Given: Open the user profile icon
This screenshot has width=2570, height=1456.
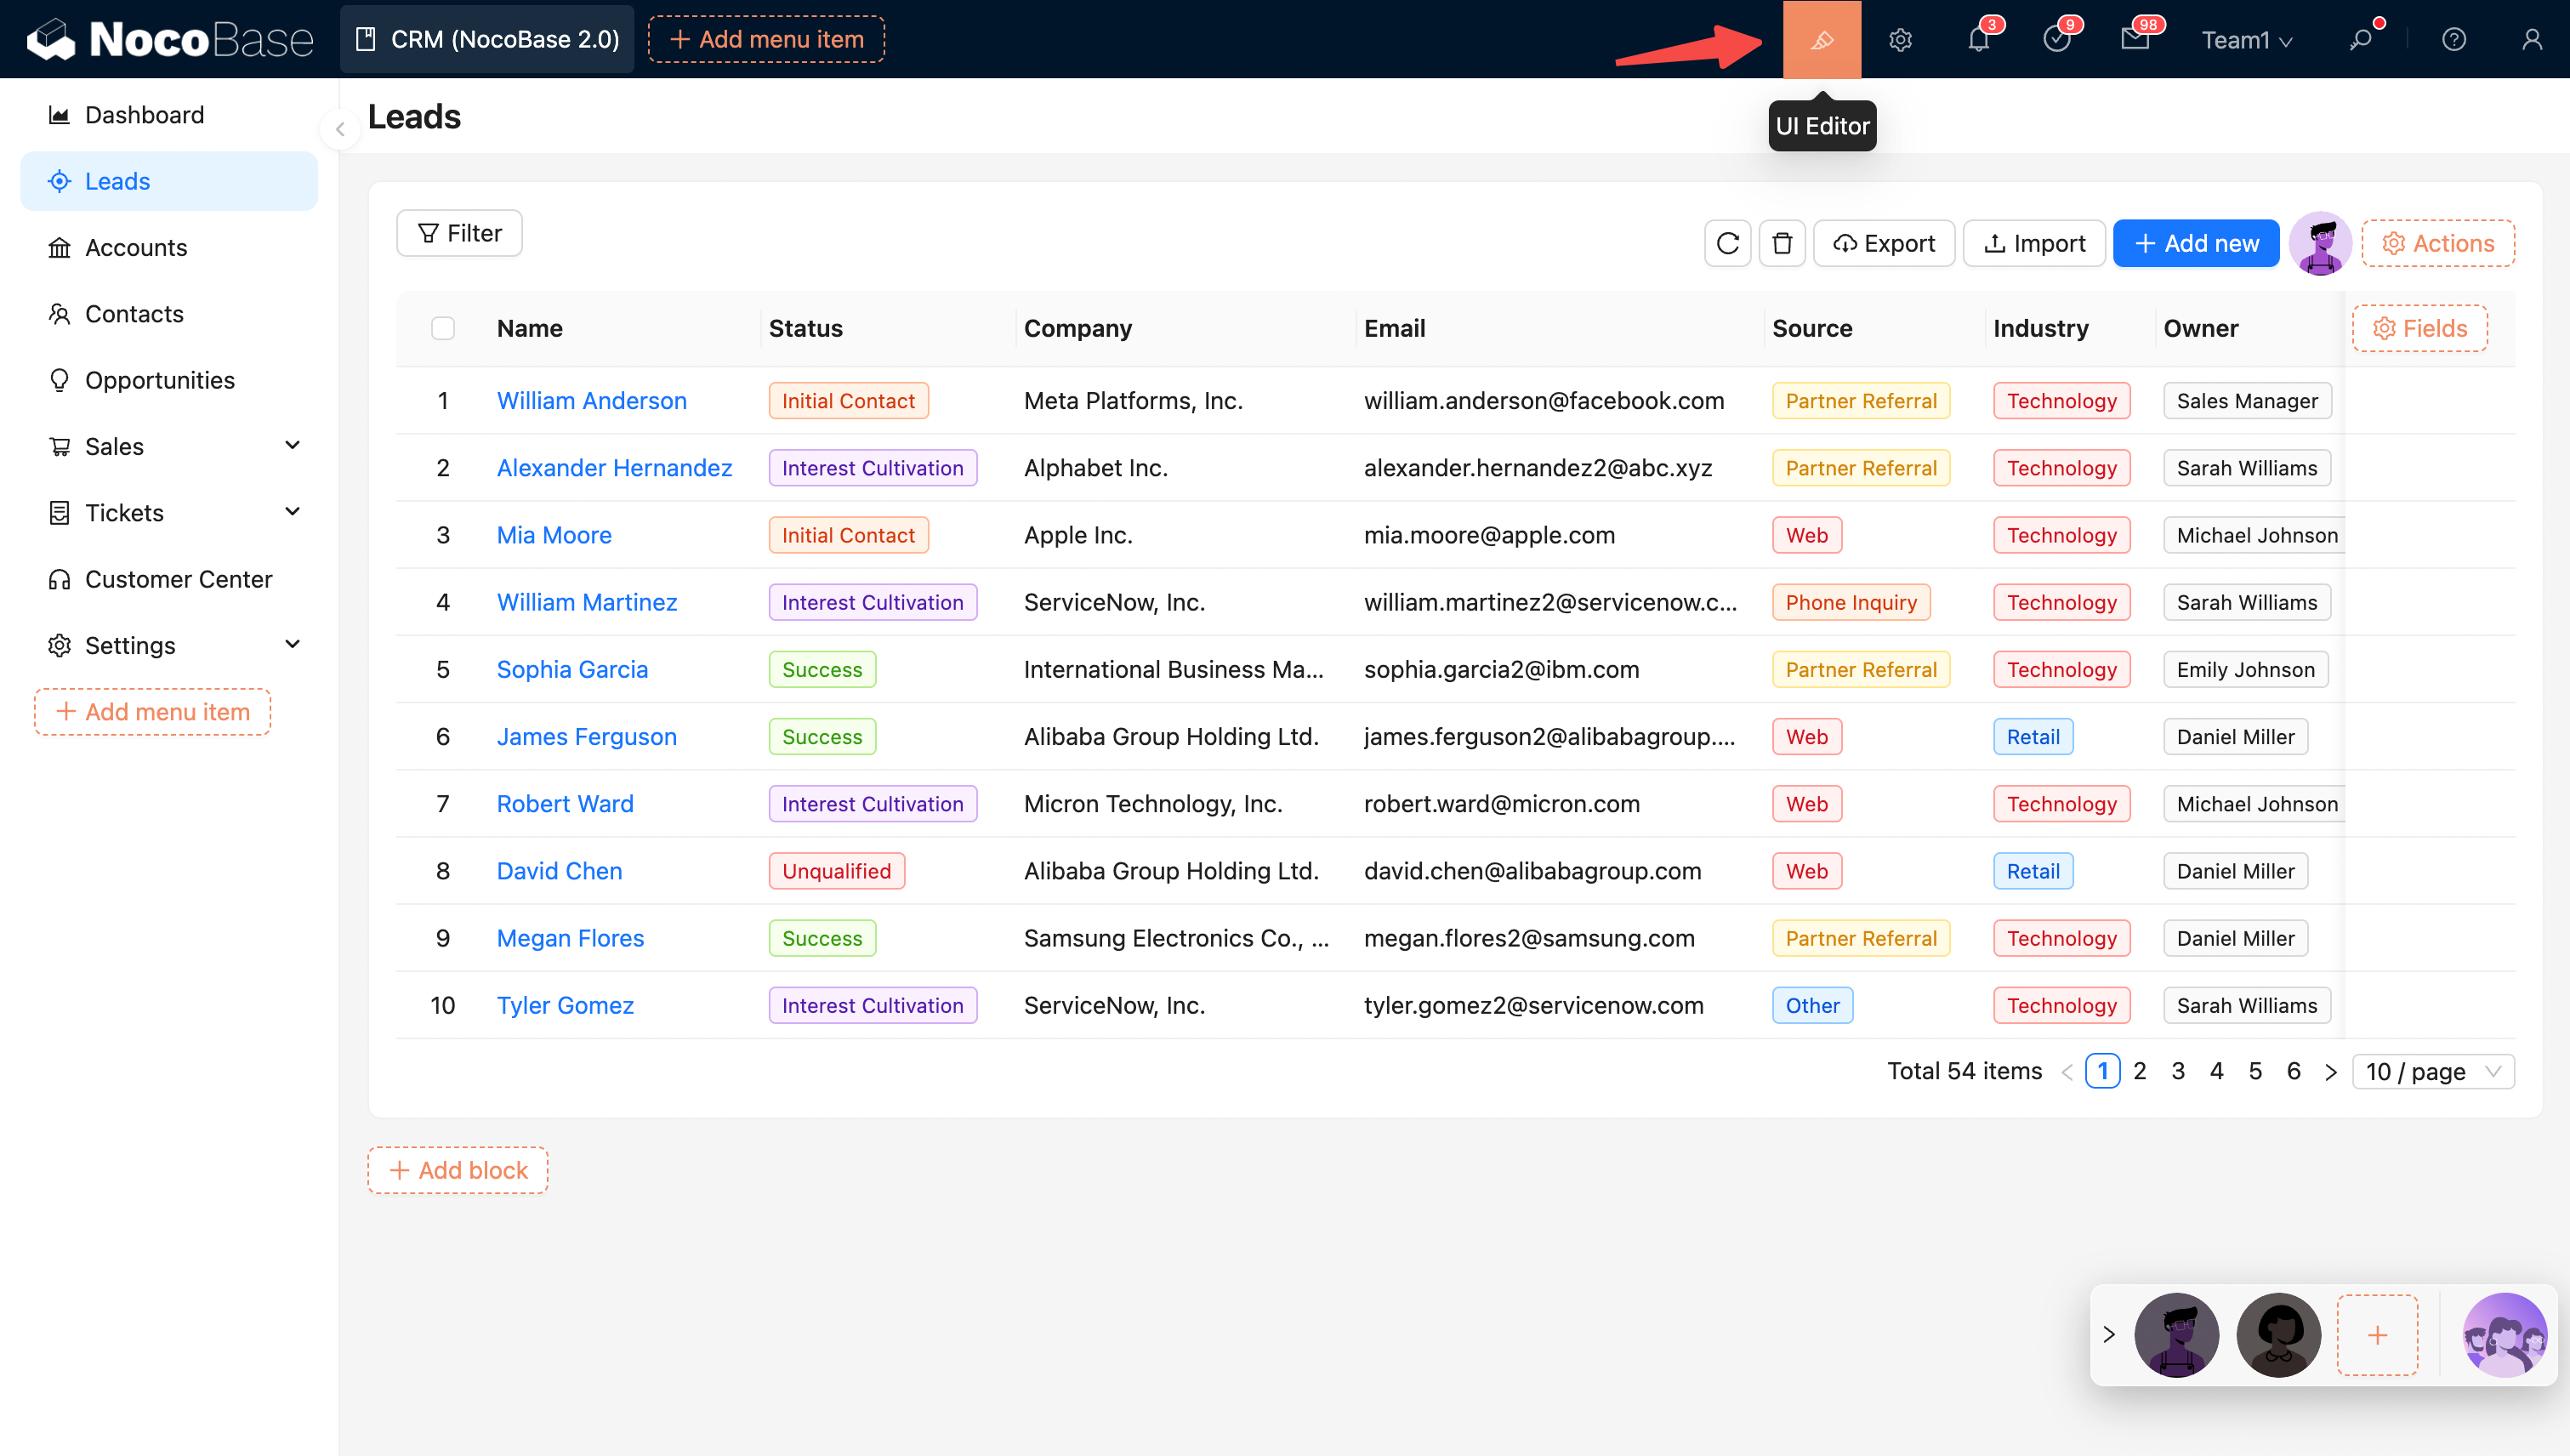Looking at the screenshot, I should pyautogui.click(x=2531, y=40).
